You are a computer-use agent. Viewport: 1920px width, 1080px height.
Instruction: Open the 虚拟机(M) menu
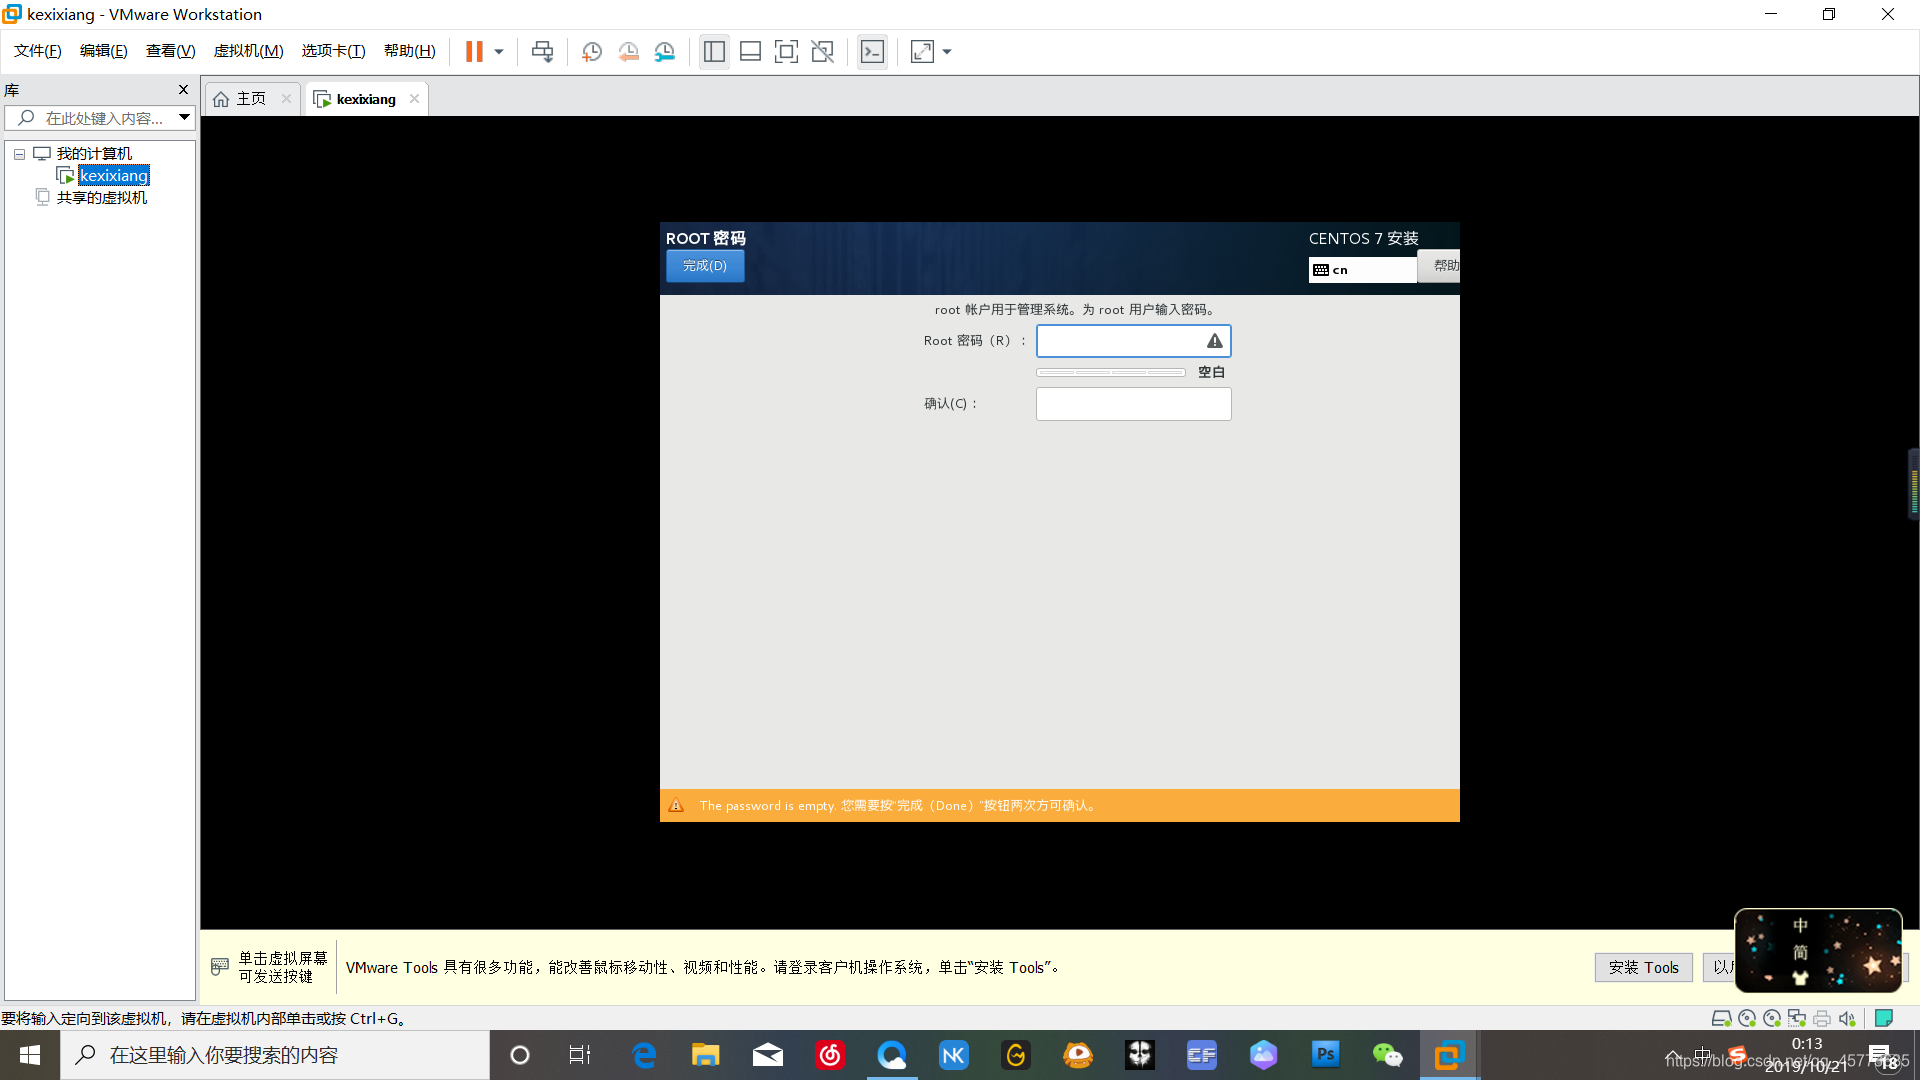pos(249,51)
